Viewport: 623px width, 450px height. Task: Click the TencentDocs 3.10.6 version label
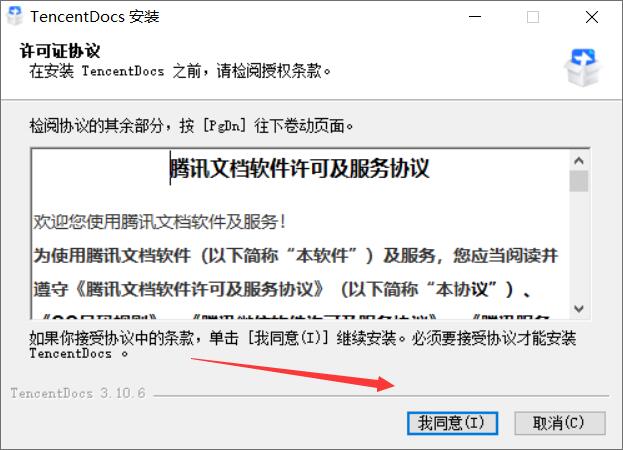click(78, 393)
